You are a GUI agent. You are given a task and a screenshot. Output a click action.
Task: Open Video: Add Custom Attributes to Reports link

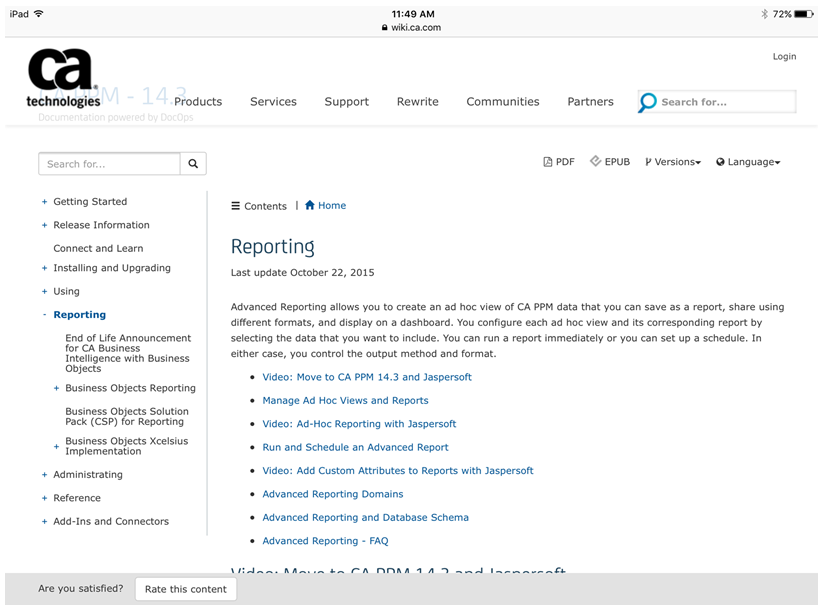coord(398,471)
